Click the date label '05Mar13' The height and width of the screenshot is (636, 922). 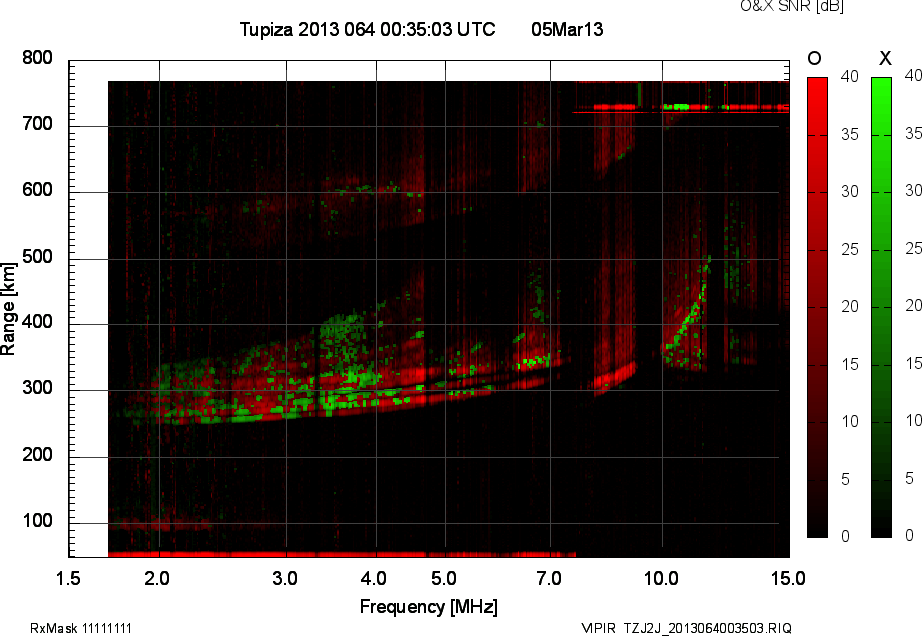tap(567, 29)
